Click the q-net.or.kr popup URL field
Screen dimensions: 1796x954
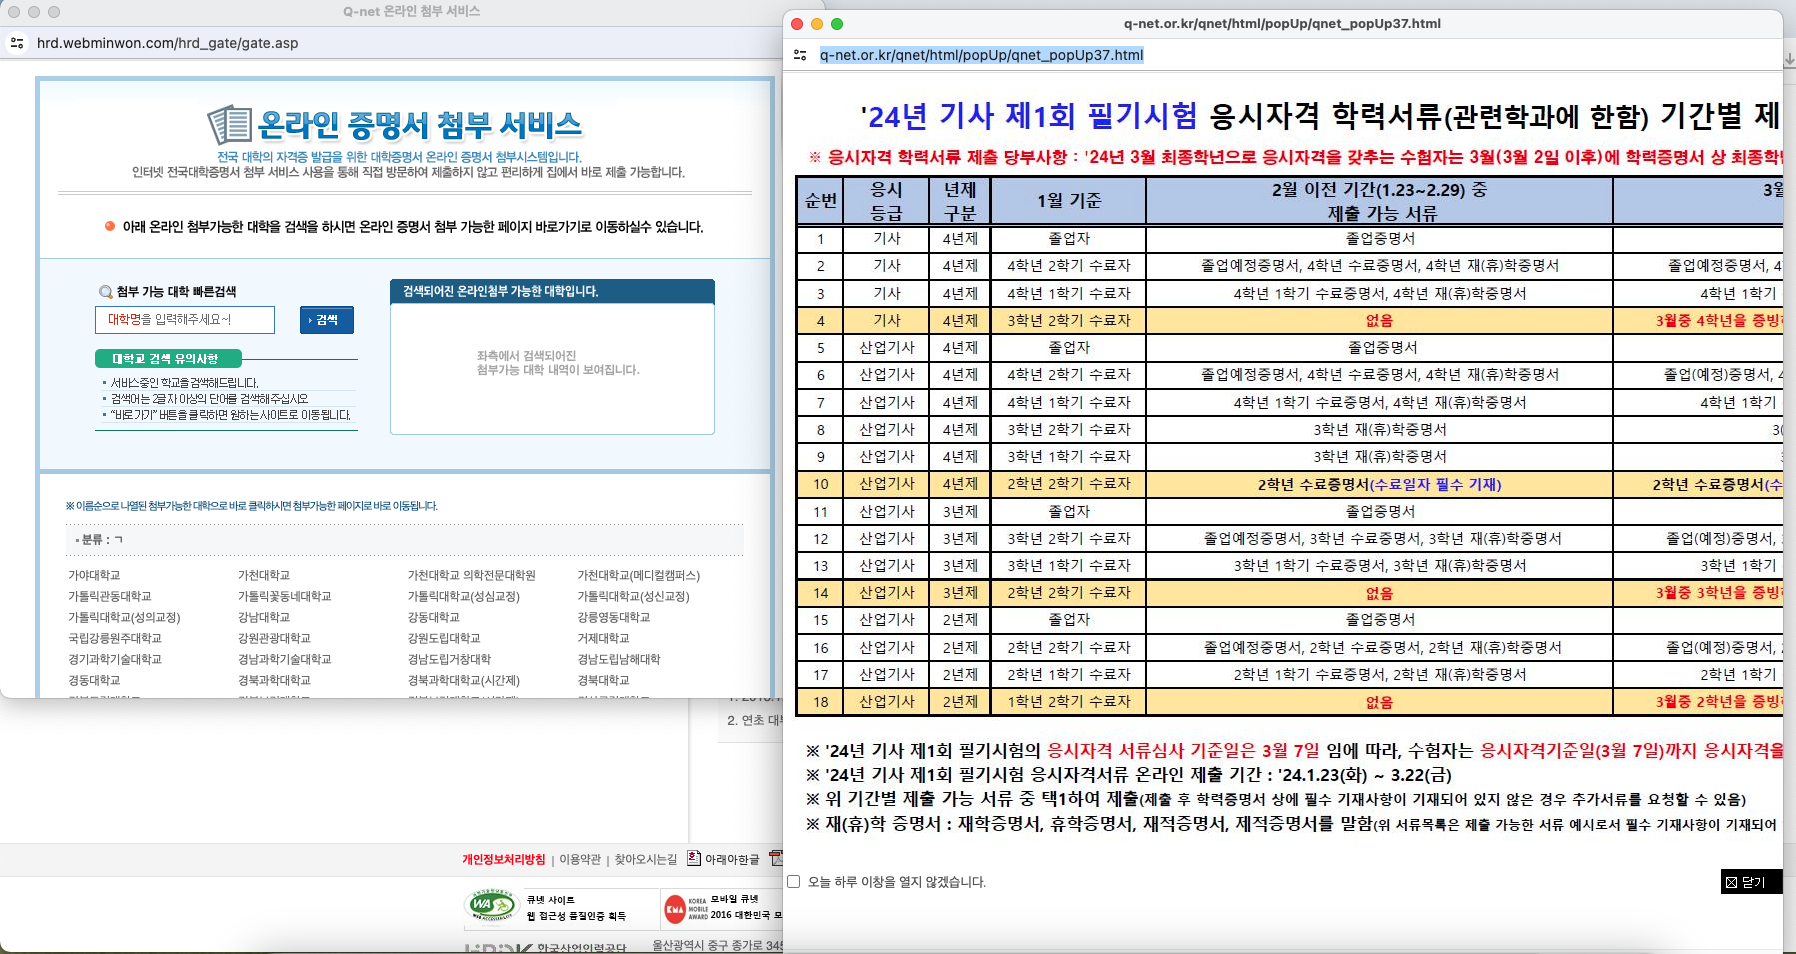pos(982,55)
